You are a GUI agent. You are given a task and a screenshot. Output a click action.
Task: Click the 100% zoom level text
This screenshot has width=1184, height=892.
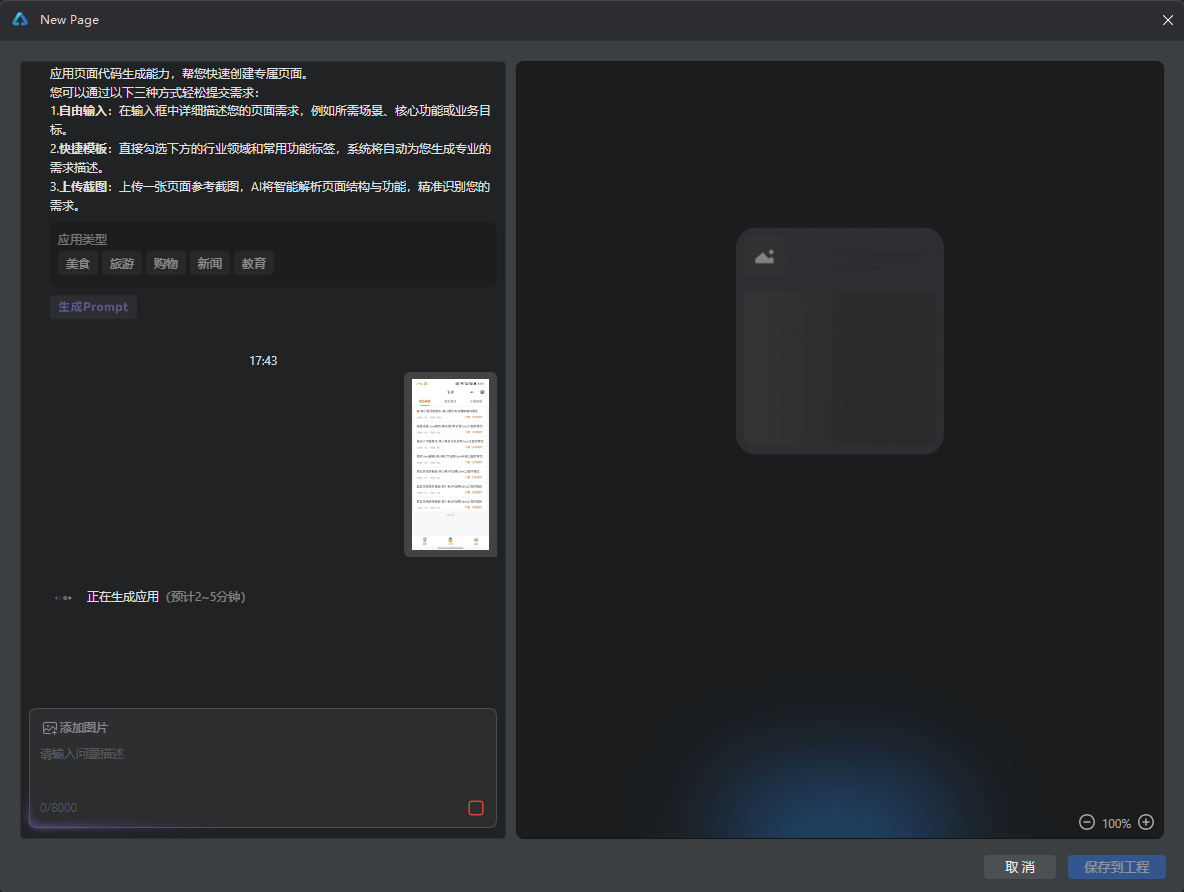(x=1116, y=823)
